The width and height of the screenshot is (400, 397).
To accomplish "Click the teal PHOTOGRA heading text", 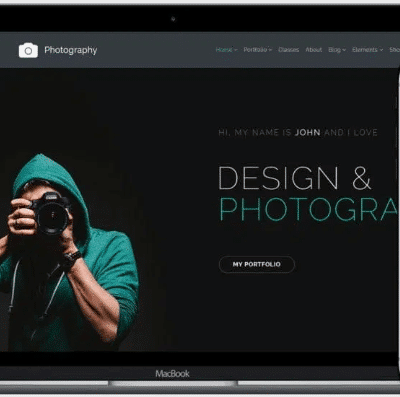I will coord(309,209).
